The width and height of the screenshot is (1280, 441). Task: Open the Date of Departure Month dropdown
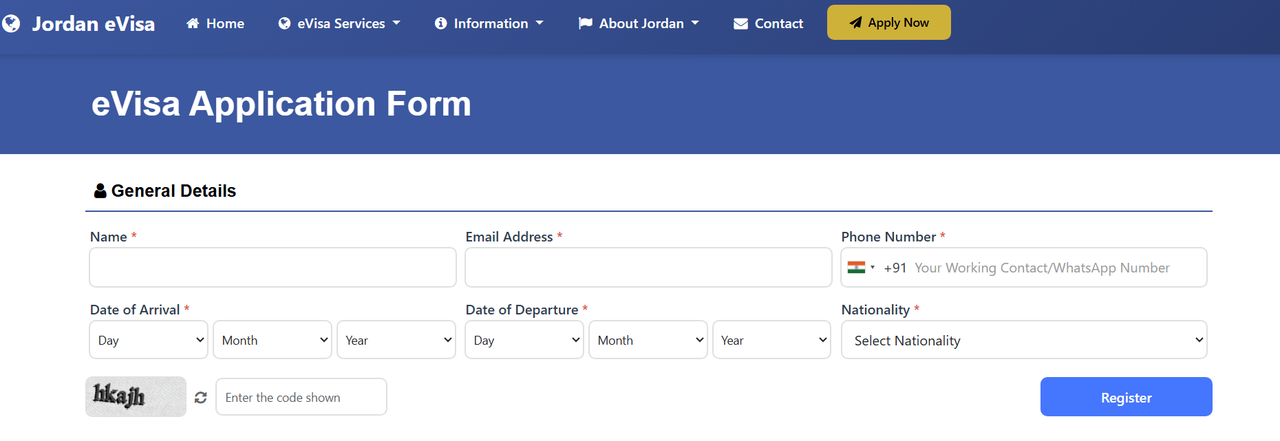pos(648,340)
